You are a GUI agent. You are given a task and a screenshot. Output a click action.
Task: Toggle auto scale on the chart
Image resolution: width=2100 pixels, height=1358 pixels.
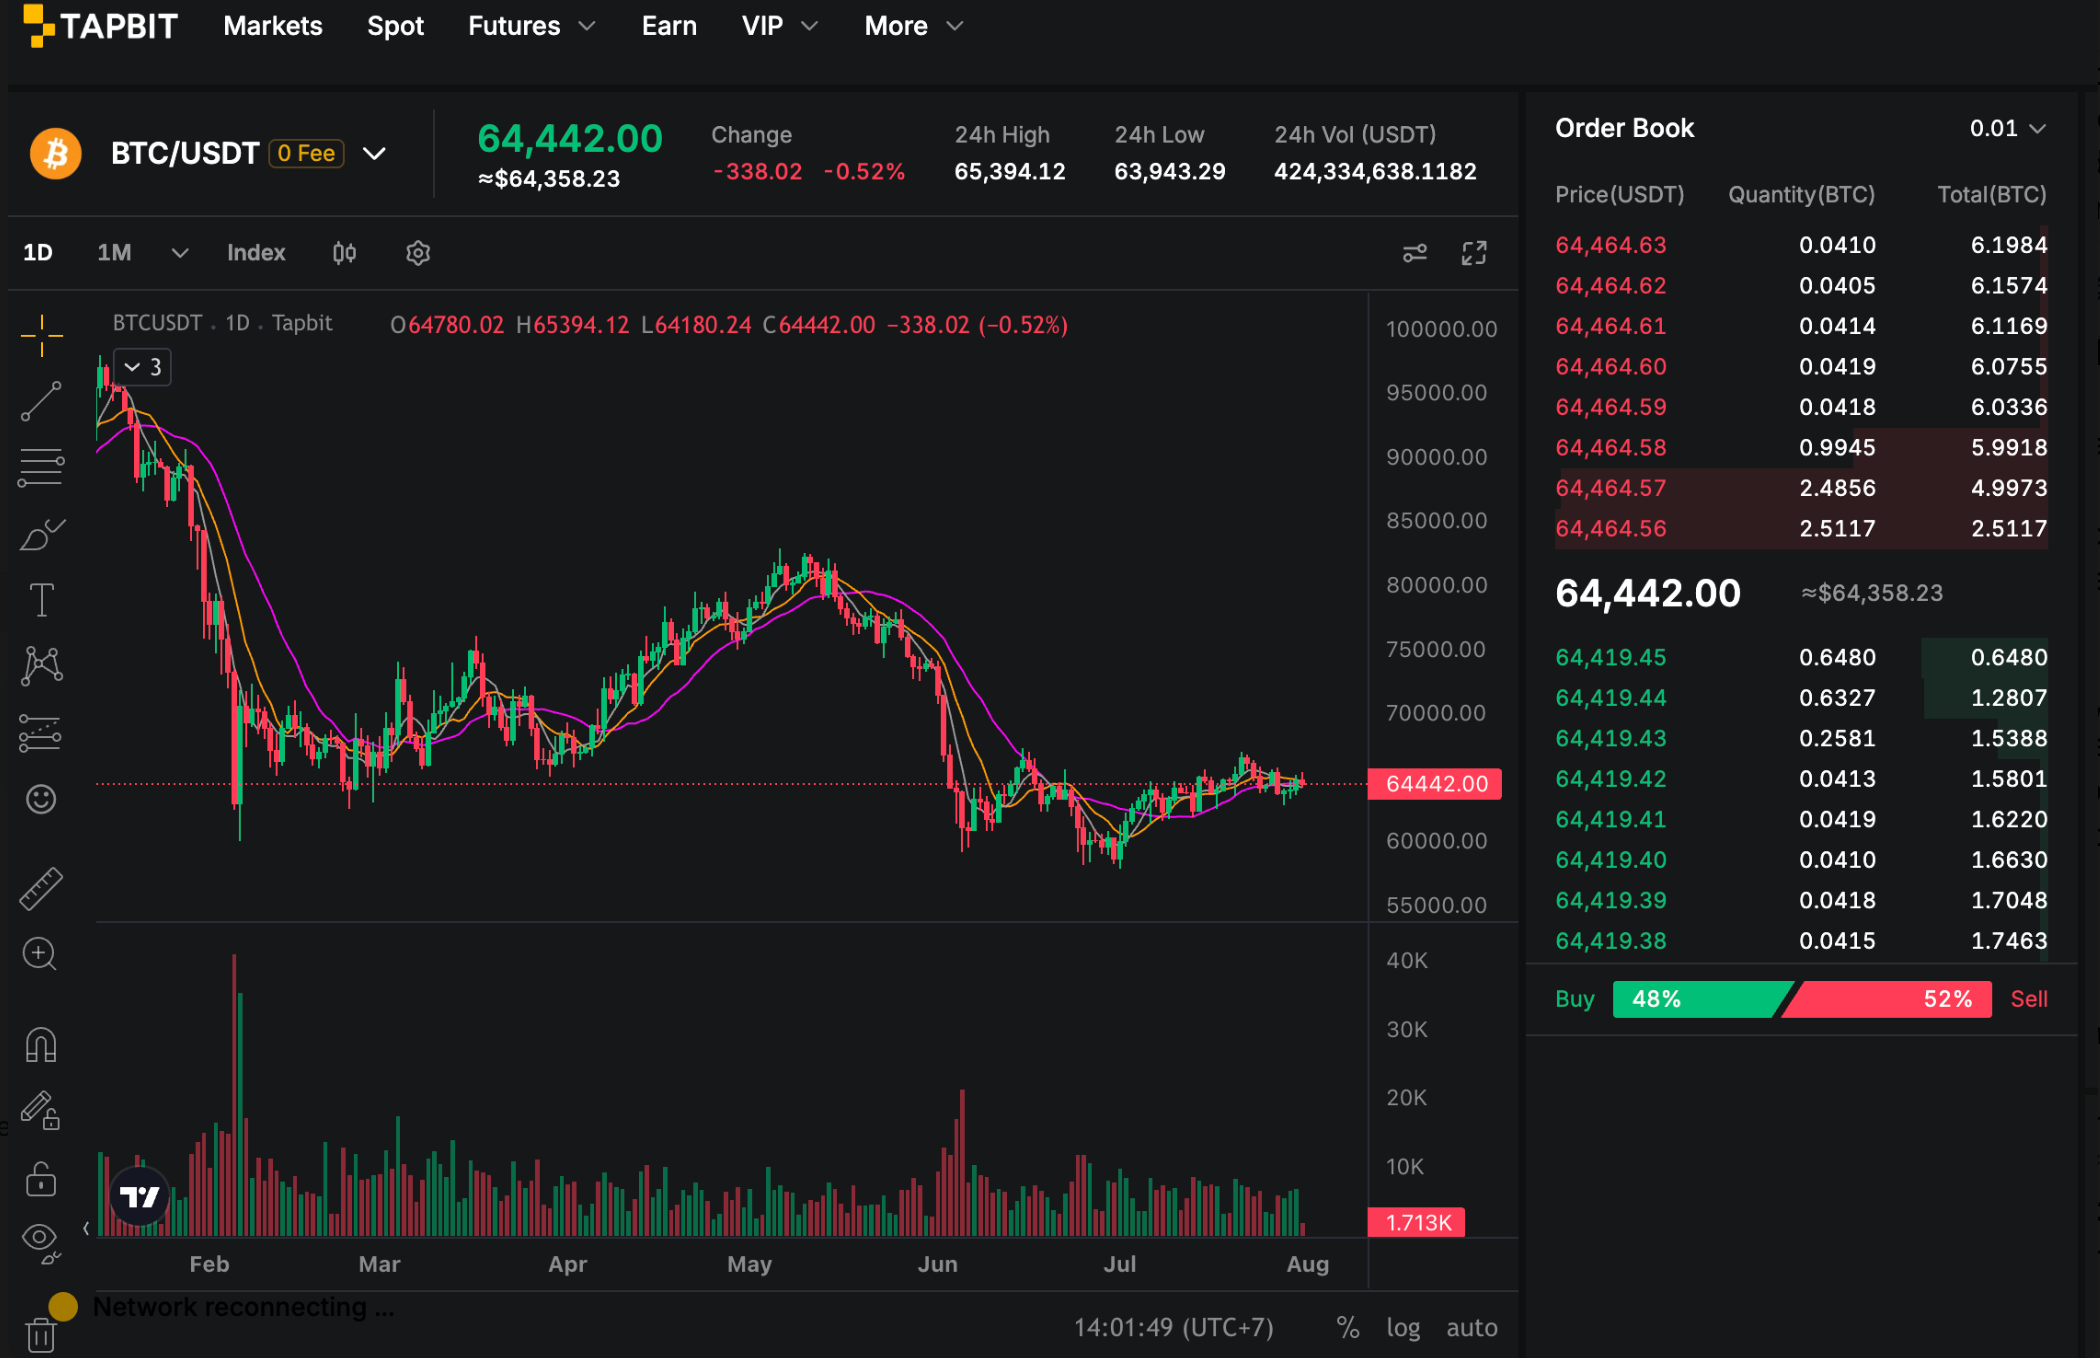coord(1472,1328)
